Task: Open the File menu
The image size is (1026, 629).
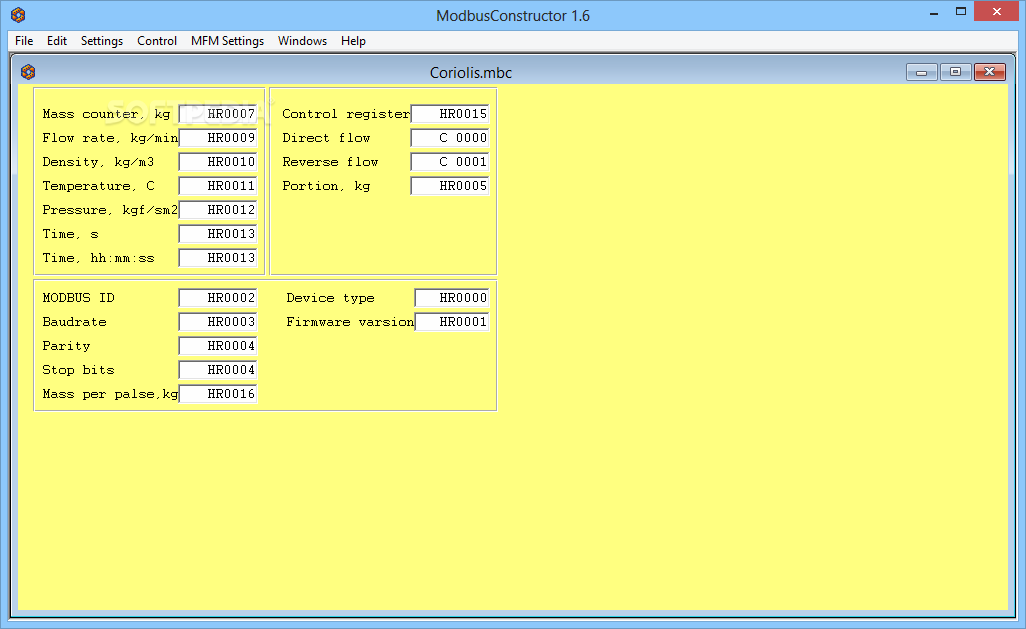Action: (x=24, y=41)
